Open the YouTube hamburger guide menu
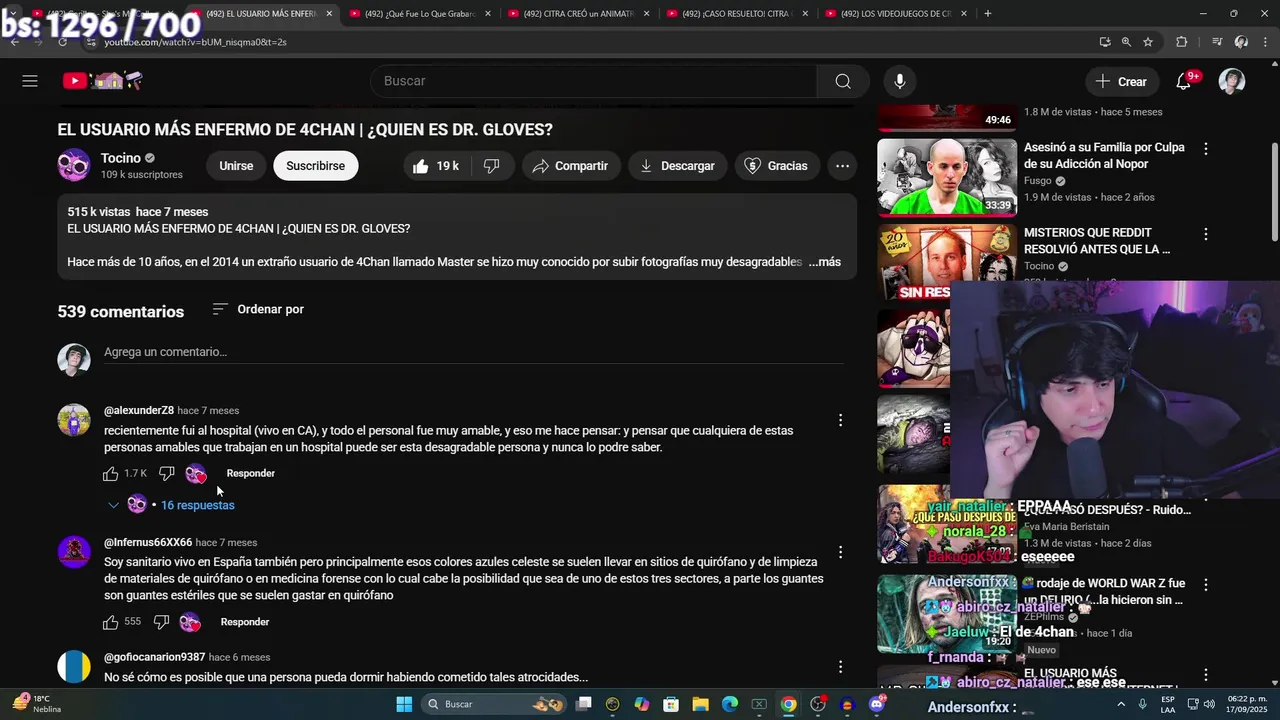 tap(30, 81)
